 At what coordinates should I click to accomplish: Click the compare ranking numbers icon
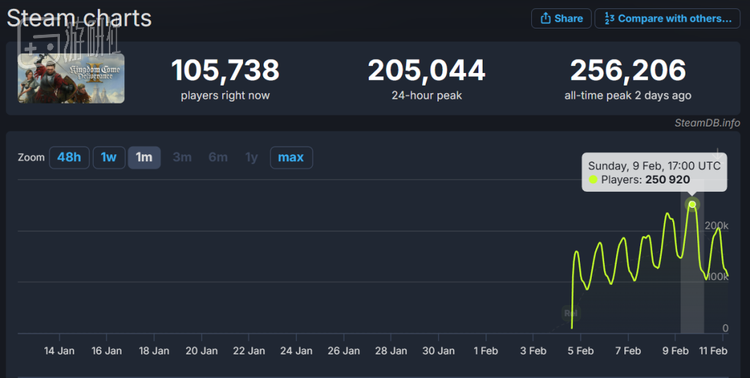(x=609, y=19)
